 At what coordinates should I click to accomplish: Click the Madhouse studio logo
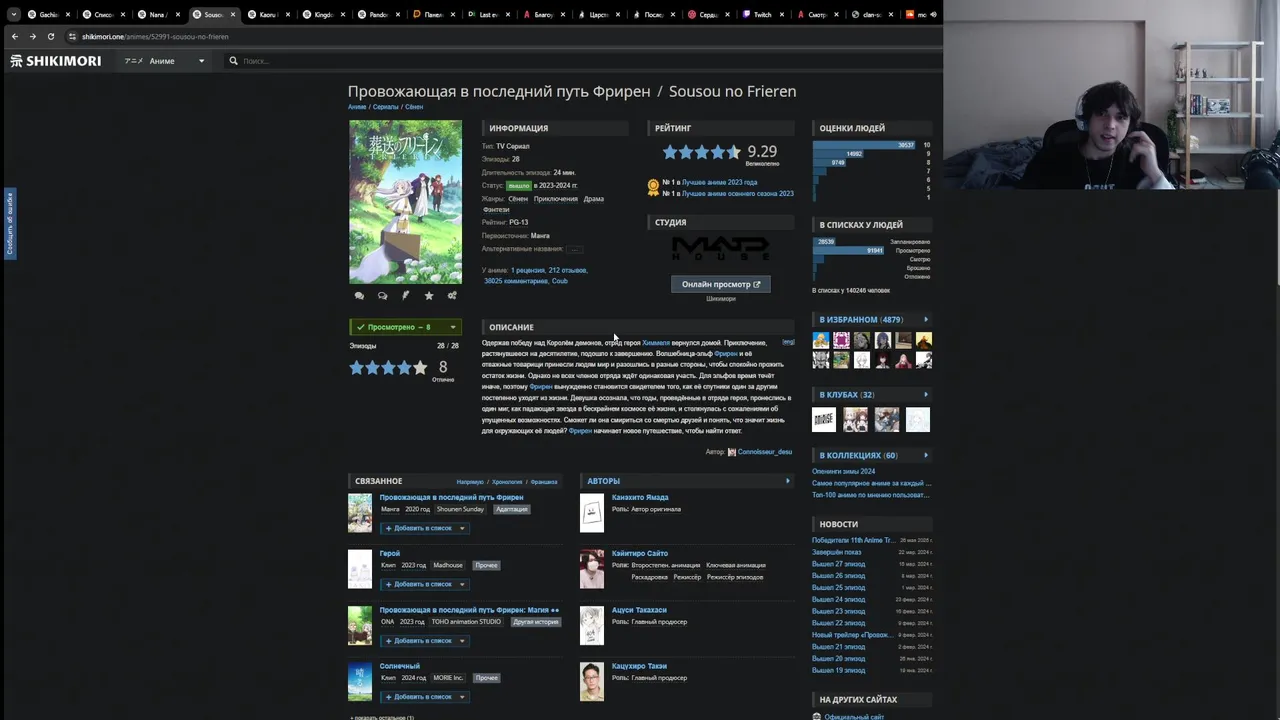720,249
